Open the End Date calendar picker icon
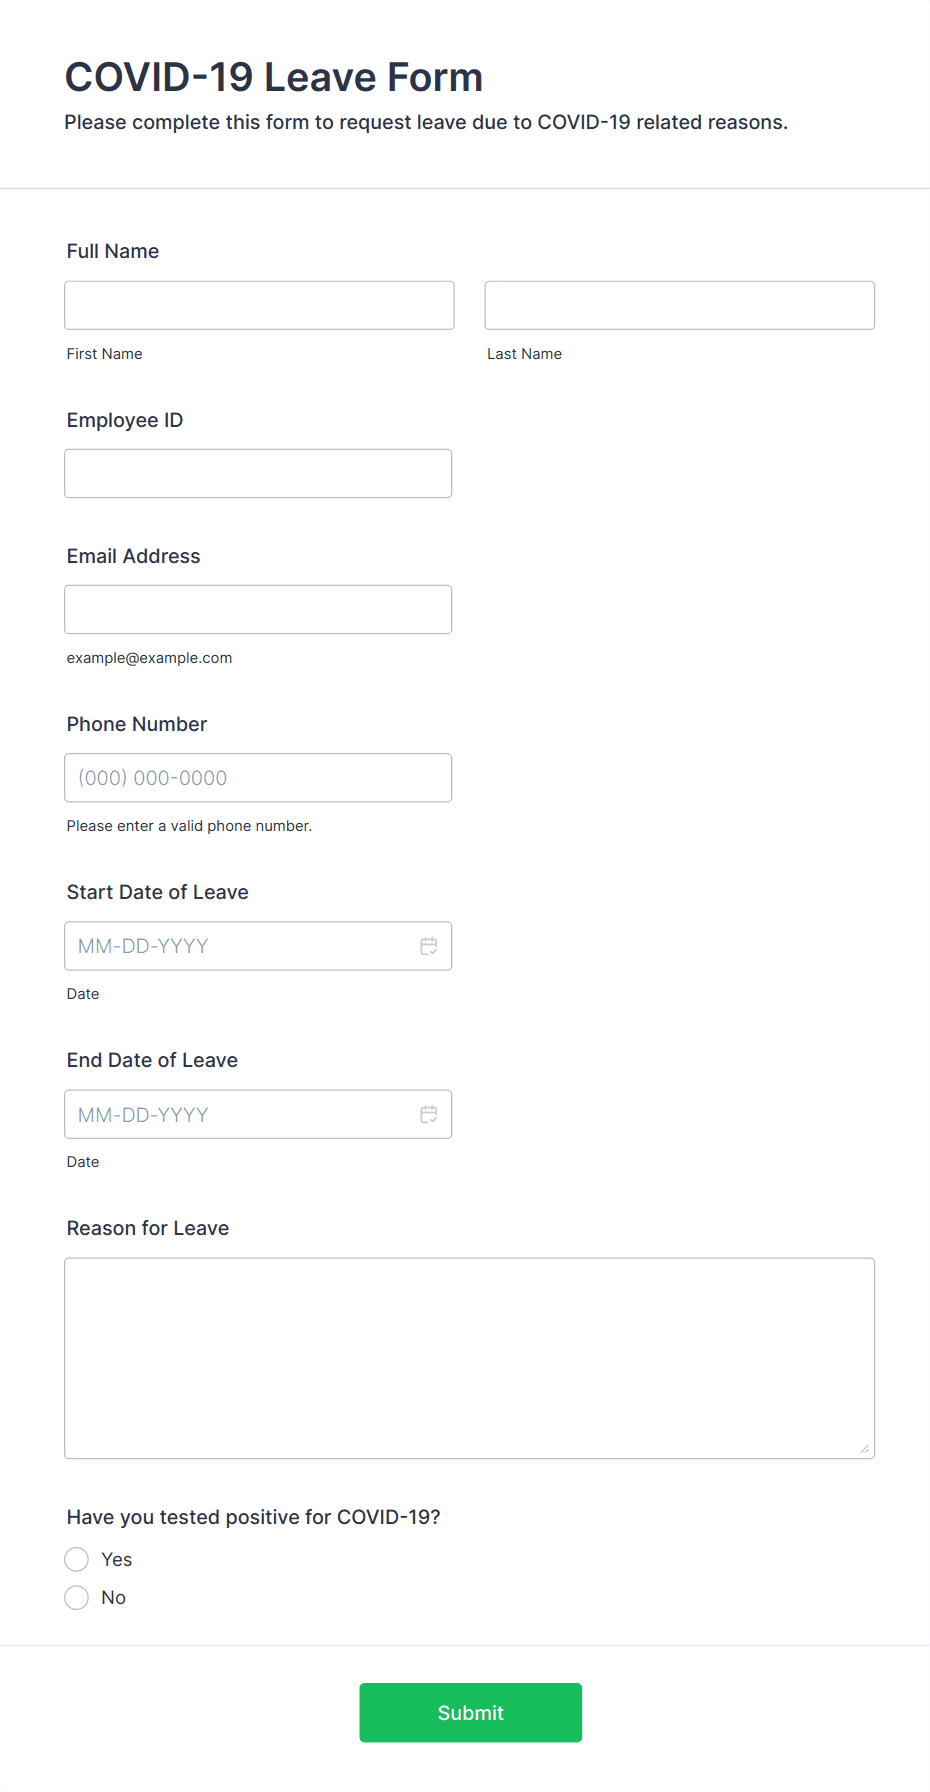The height and width of the screenshot is (1792, 930). click(429, 1114)
